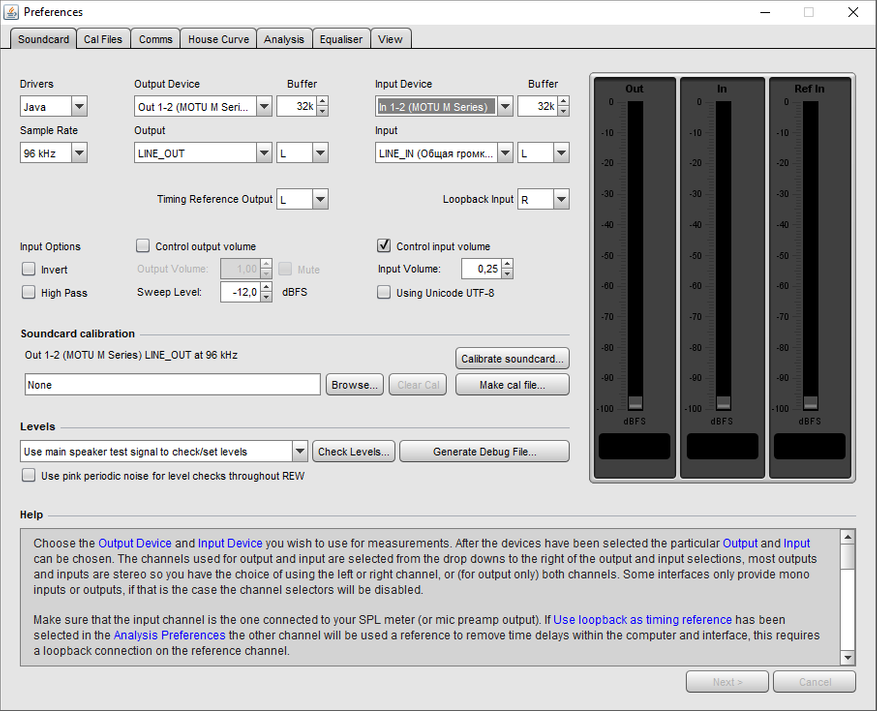Expand the Output Device dropdown
Screen dimensions: 877x711
pos(264,106)
